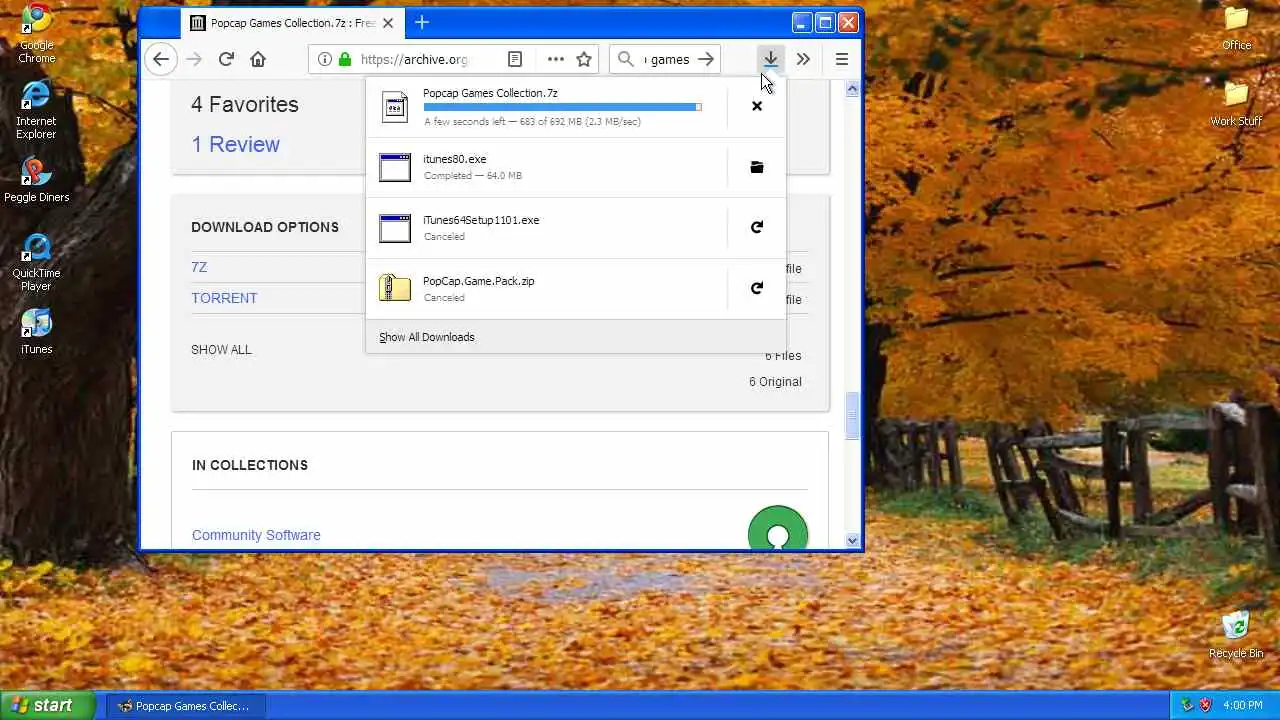Expand SHOW ALL download options

[221, 349]
